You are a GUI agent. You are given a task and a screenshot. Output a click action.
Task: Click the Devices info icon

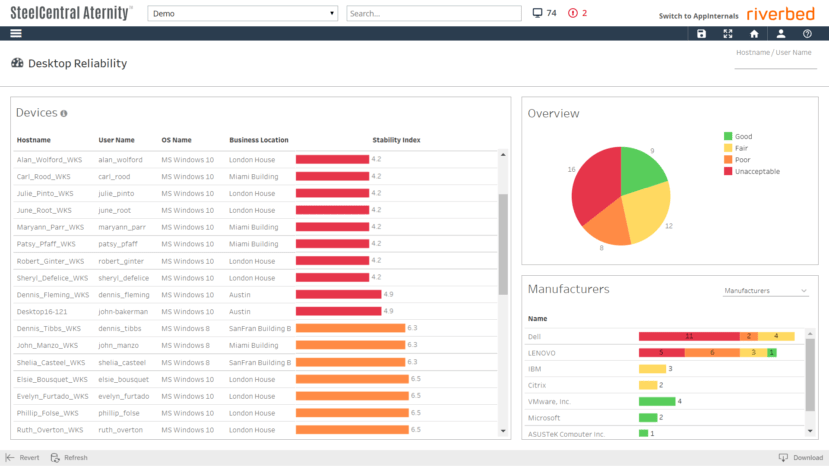click(63, 113)
